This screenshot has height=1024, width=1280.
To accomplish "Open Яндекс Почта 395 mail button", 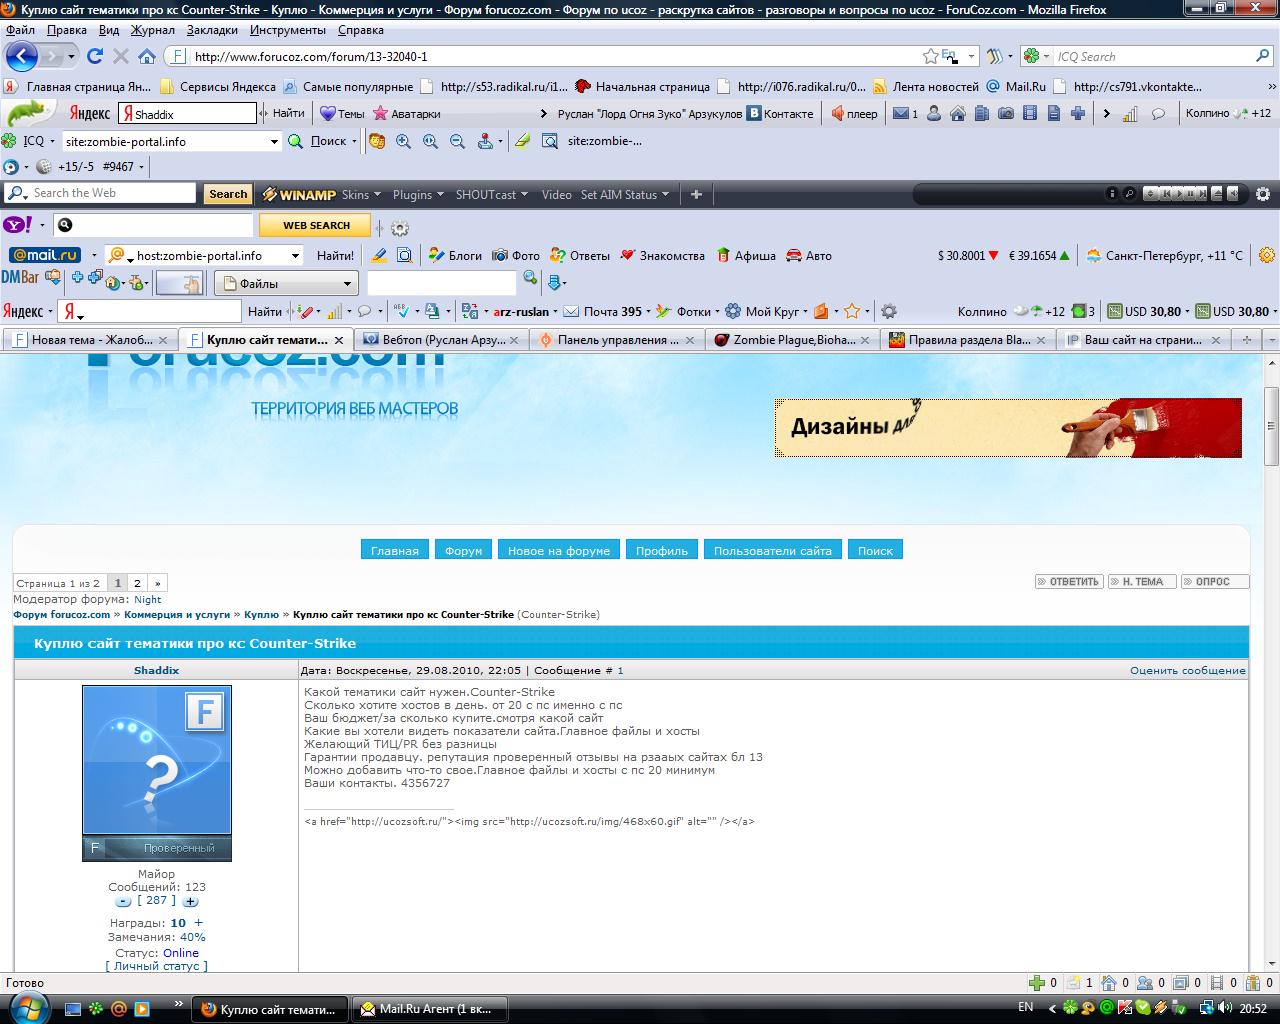I will coord(604,311).
